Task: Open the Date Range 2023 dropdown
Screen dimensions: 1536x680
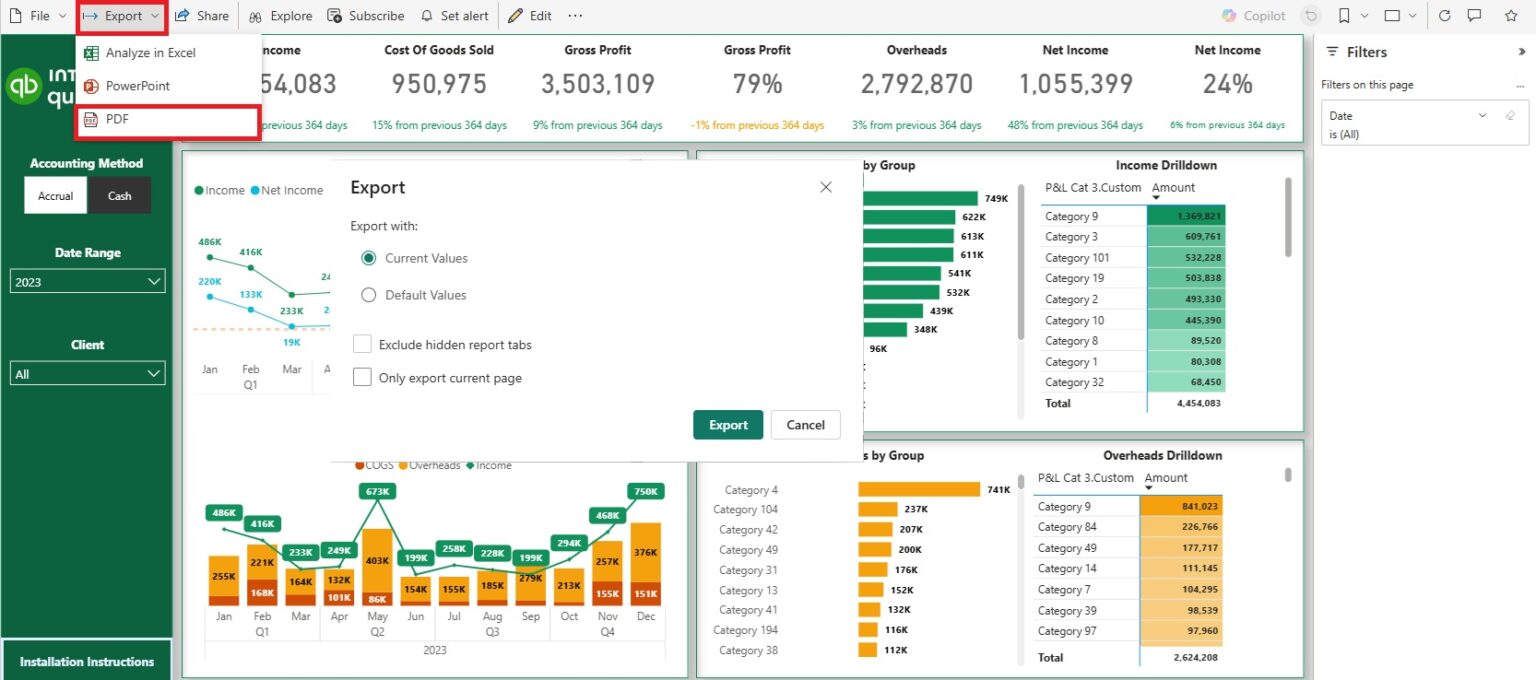Action: [x=87, y=280]
